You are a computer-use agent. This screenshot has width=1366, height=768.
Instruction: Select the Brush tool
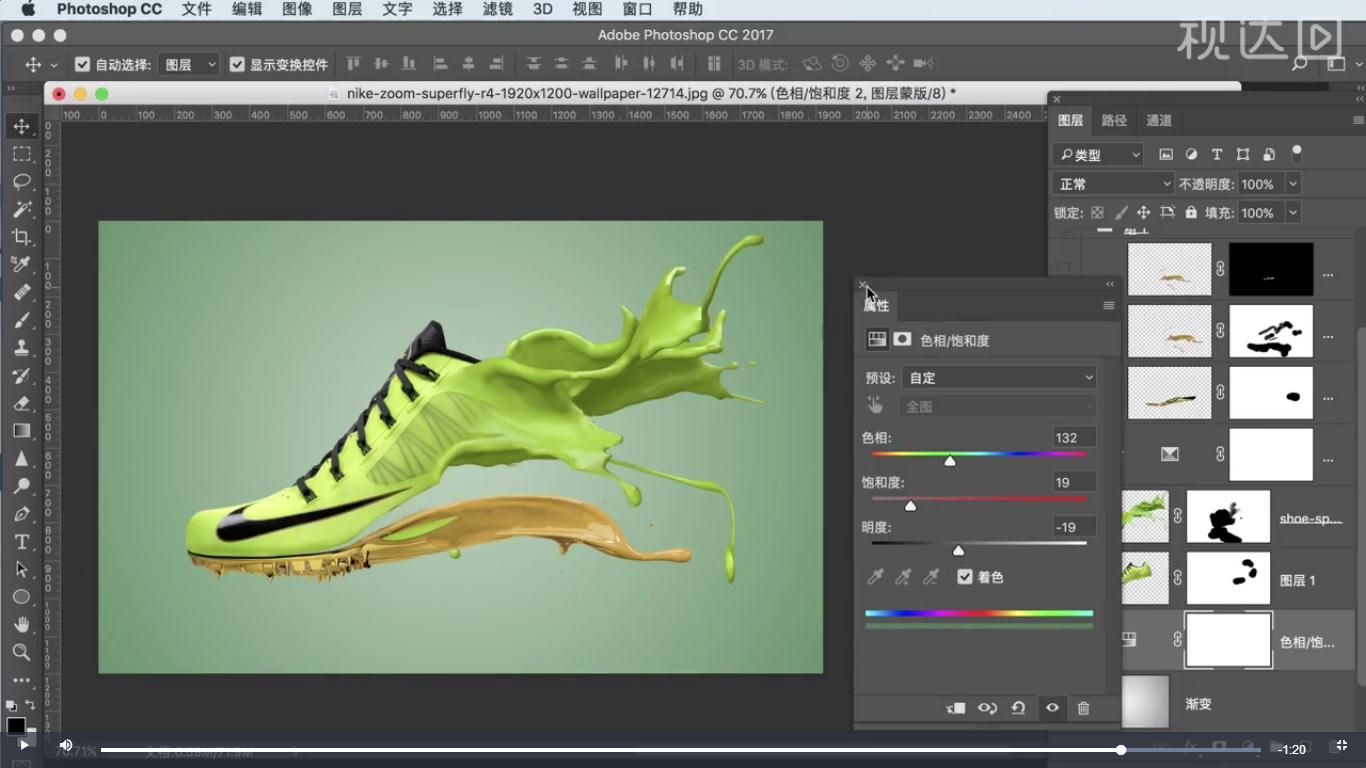click(x=21, y=320)
